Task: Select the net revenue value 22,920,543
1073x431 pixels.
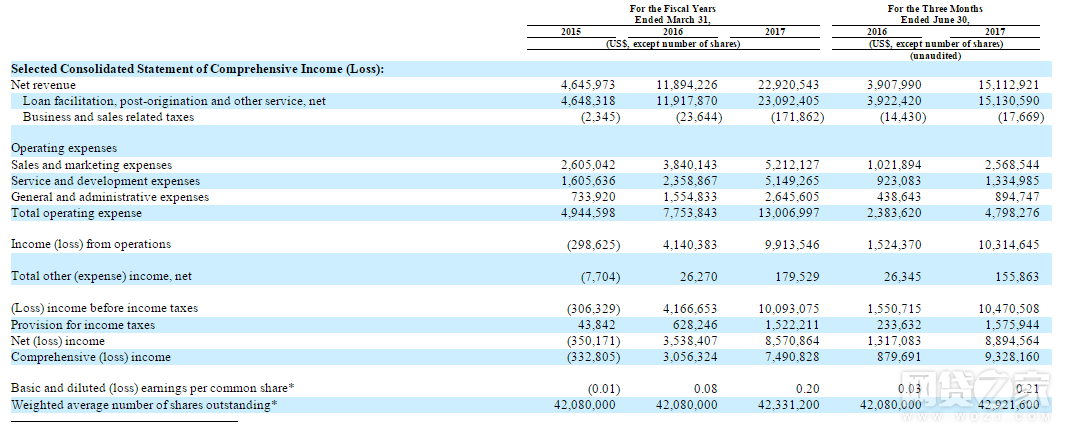Action: pos(789,85)
